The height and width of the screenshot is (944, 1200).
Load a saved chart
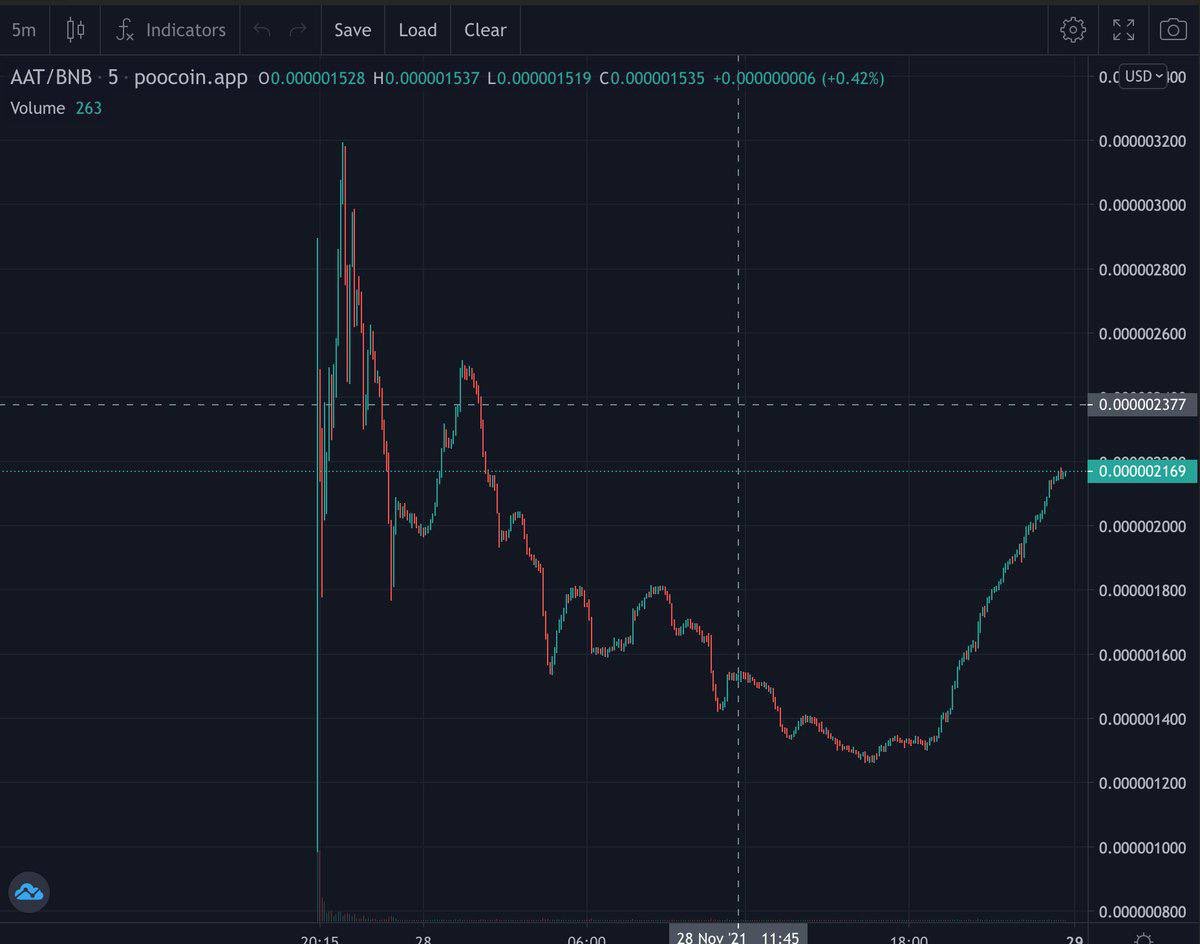(x=417, y=30)
